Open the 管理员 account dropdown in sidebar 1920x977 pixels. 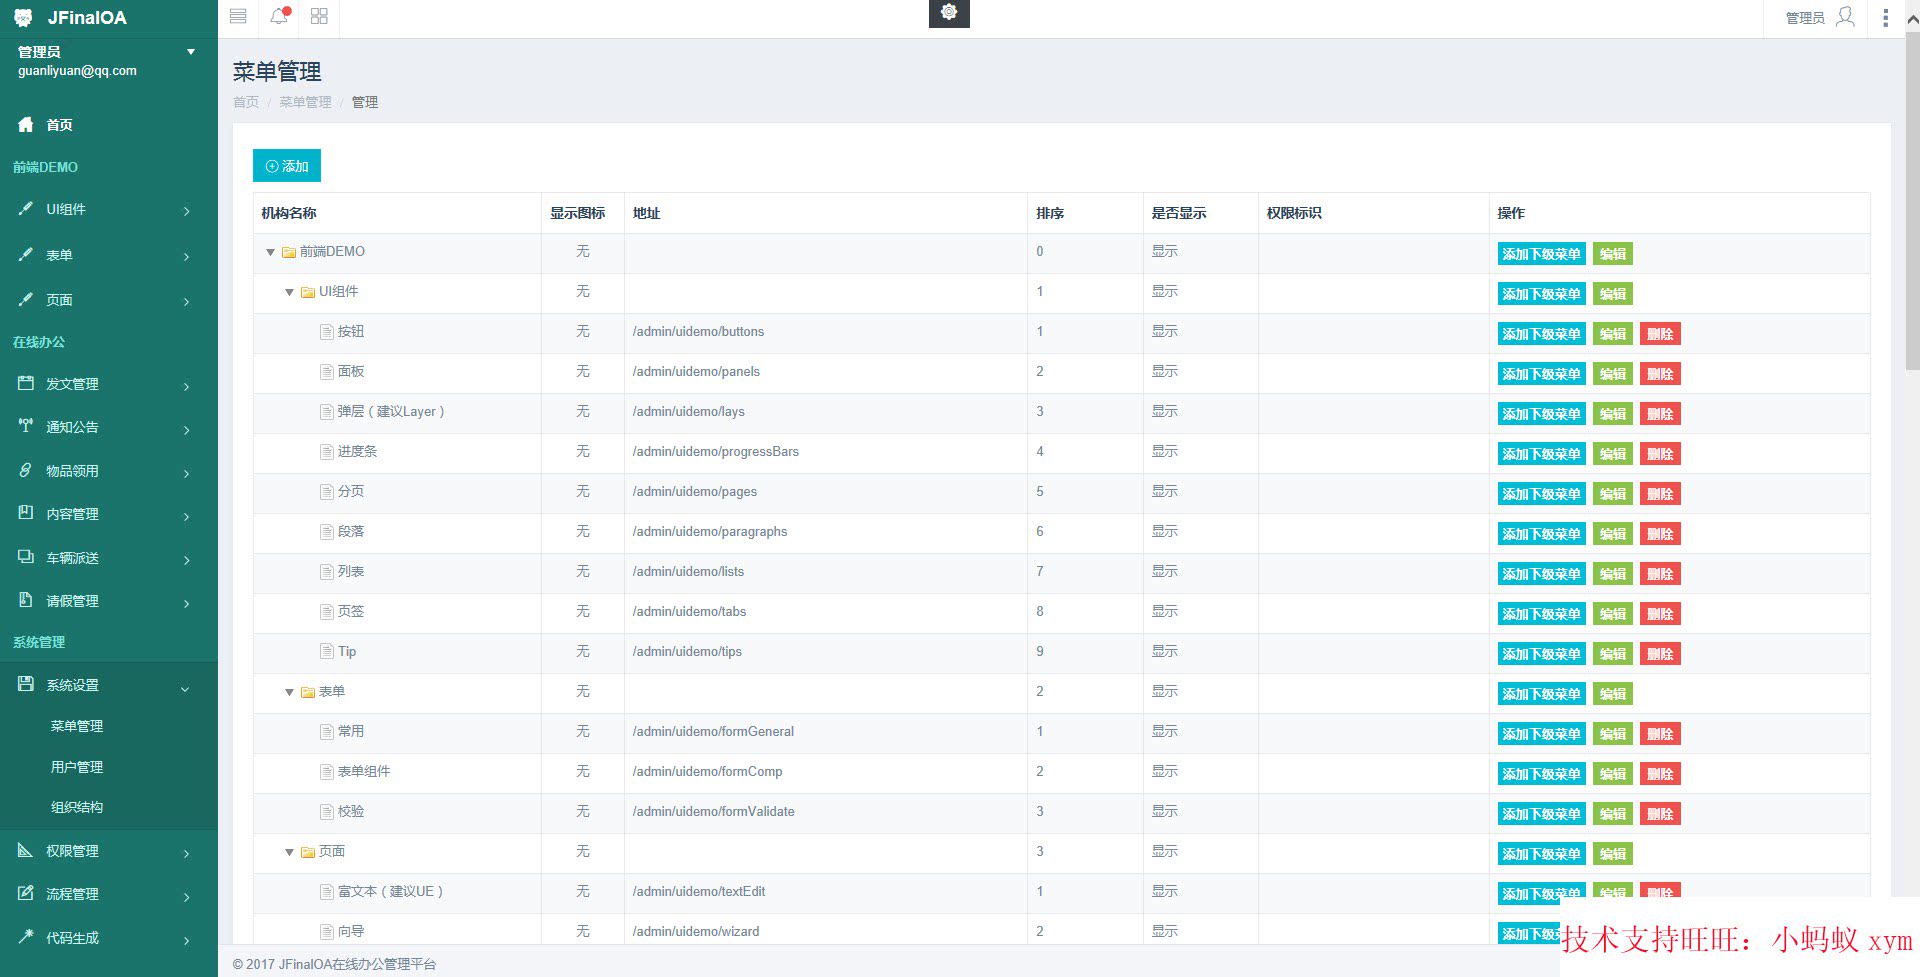coord(191,52)
